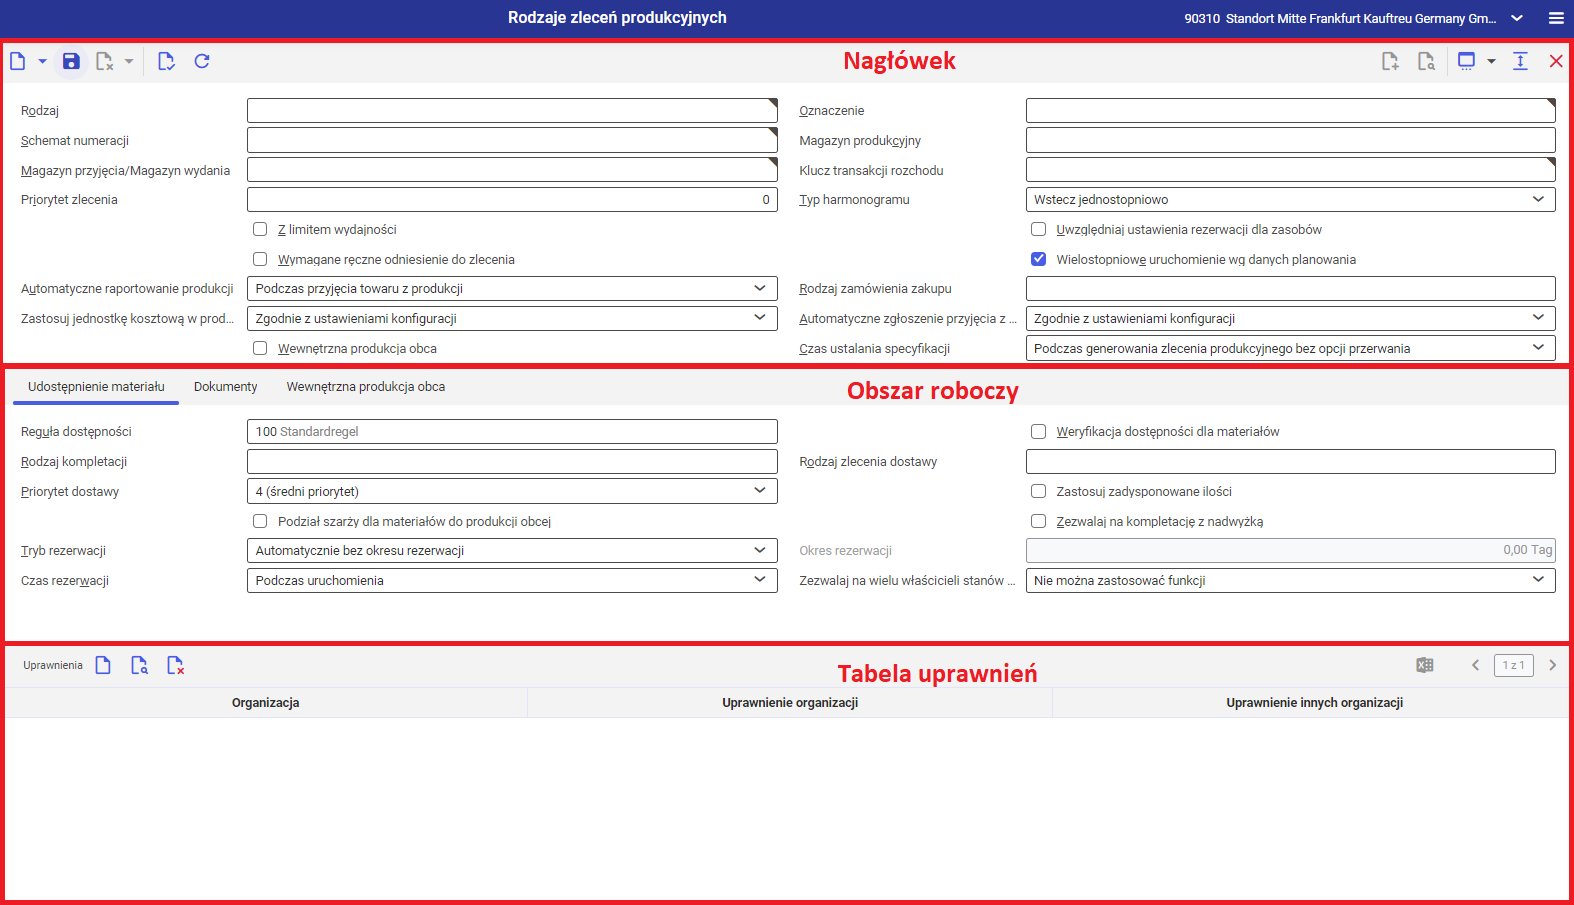1574x905 pixels.
Task: Go to previous page in permissions table
Action: pyautogui.click(x=1475, y=665)
